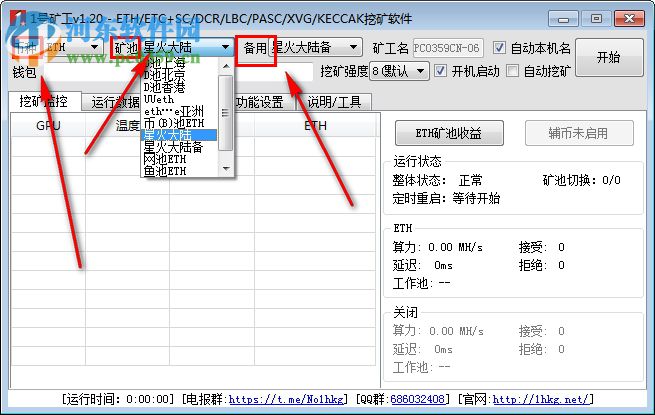Open the ETH矿池收益 pool earnings button
The width and height of the screenshot is (655, 415).
pyautogui.click(x=449, y=133)
